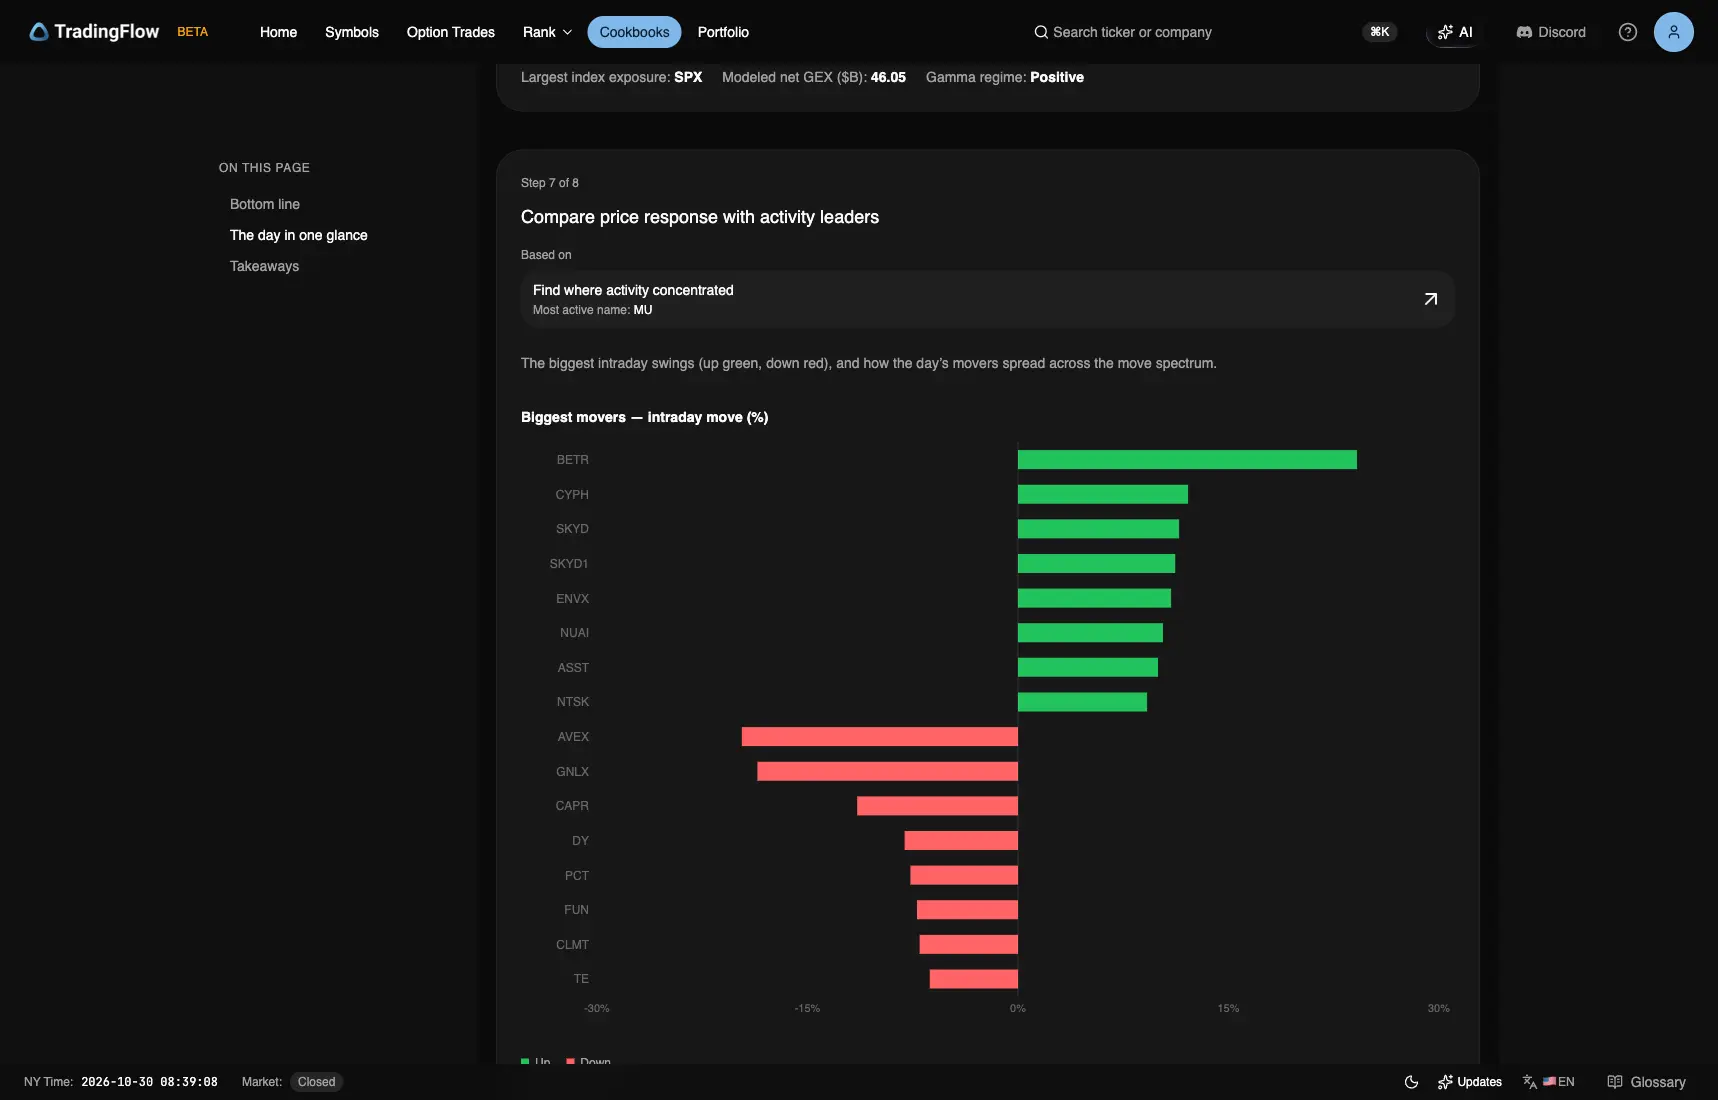This screenshot has height=1100, width=1718.
Task: Click the Modeled net GEX 46.05 value
Action: pyautogui.click(x=888, y=77)
